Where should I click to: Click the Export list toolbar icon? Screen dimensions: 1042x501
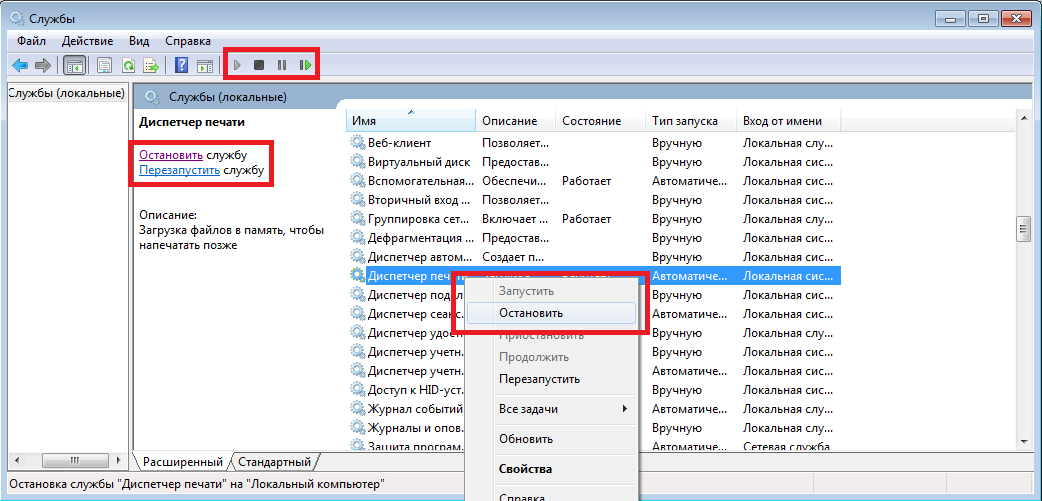(x=152, y=65)
